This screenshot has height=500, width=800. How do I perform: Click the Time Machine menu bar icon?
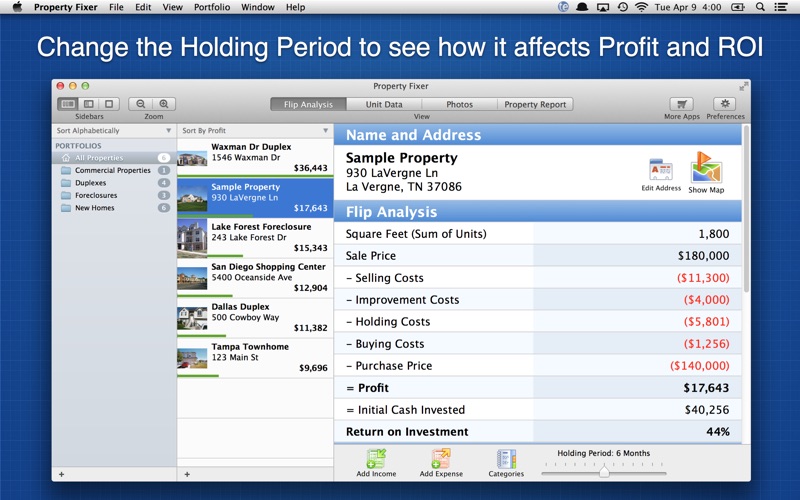point(622,7)
